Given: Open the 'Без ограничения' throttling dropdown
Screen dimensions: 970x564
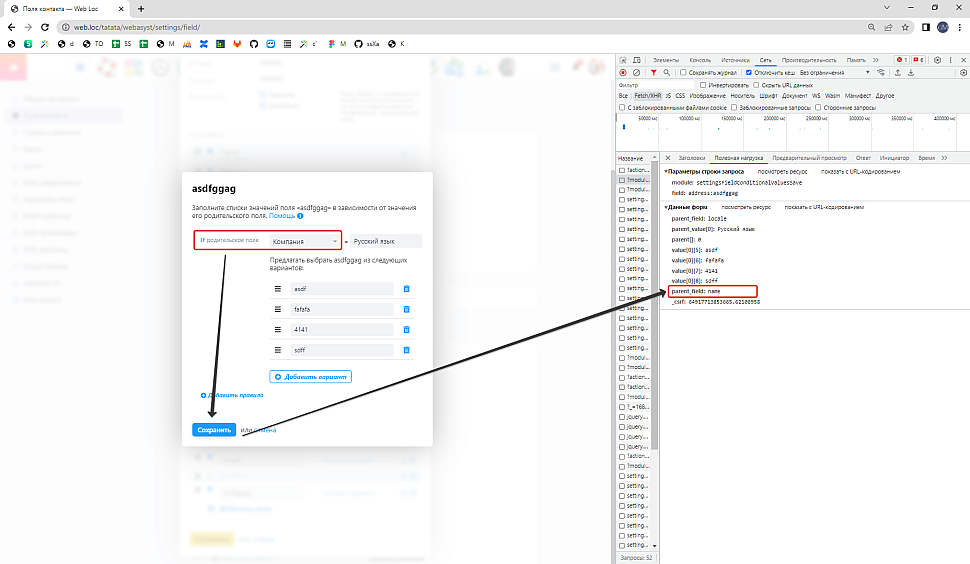Looking at the screenshot, I should coord(835,73).
